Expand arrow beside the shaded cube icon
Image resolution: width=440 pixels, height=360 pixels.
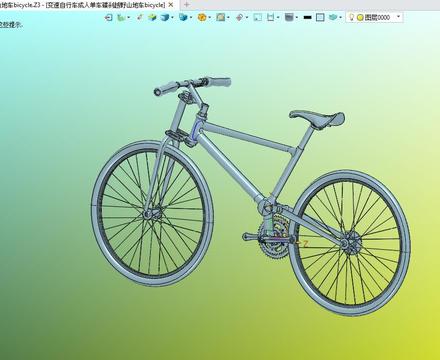173,17
